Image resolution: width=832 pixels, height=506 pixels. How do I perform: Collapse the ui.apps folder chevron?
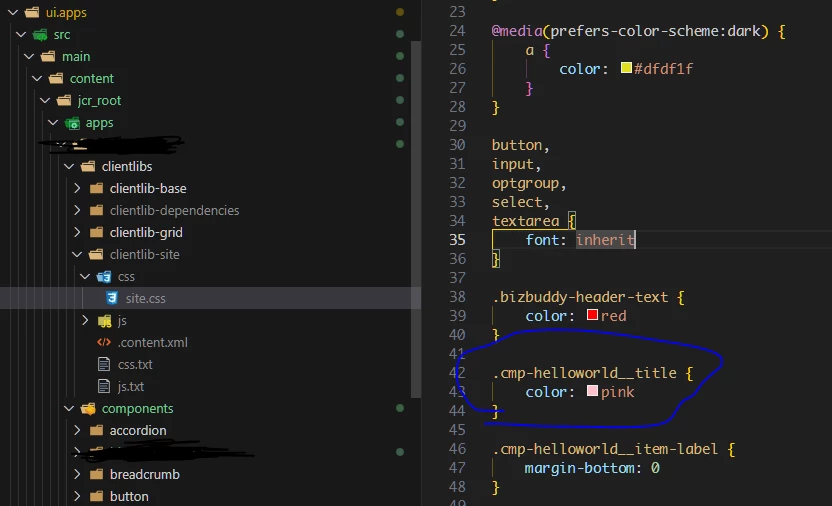click(13, 12)
